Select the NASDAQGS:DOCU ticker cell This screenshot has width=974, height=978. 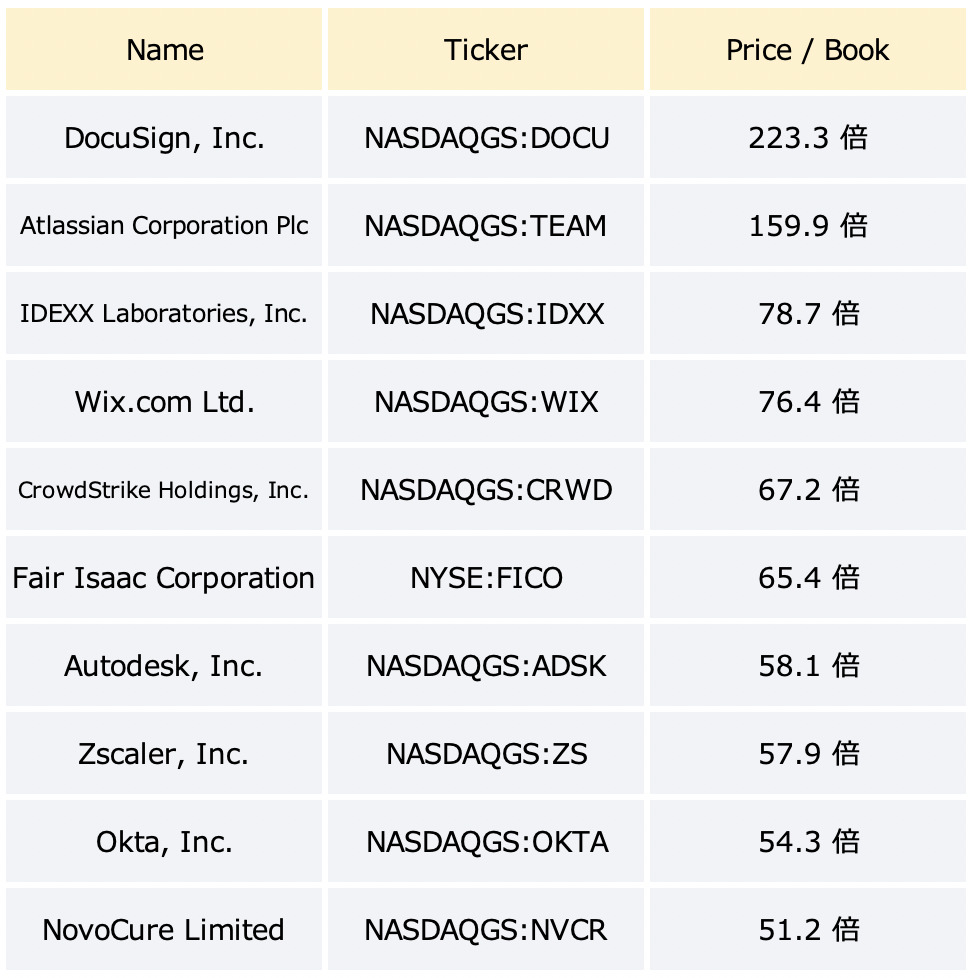486,137
